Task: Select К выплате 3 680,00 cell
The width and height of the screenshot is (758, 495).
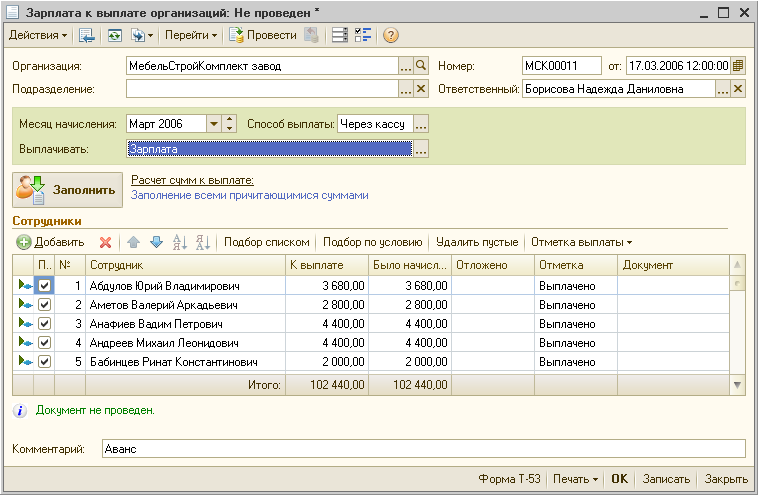Action: click(327, 286)
